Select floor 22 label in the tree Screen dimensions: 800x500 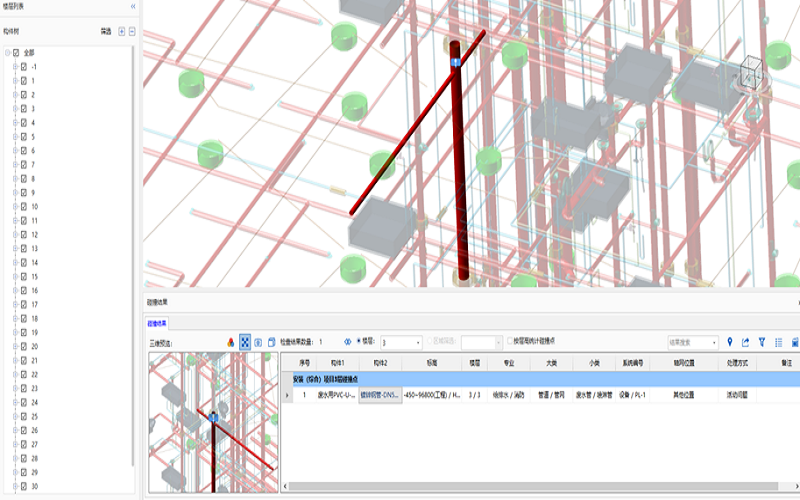[x=34, y=374]
